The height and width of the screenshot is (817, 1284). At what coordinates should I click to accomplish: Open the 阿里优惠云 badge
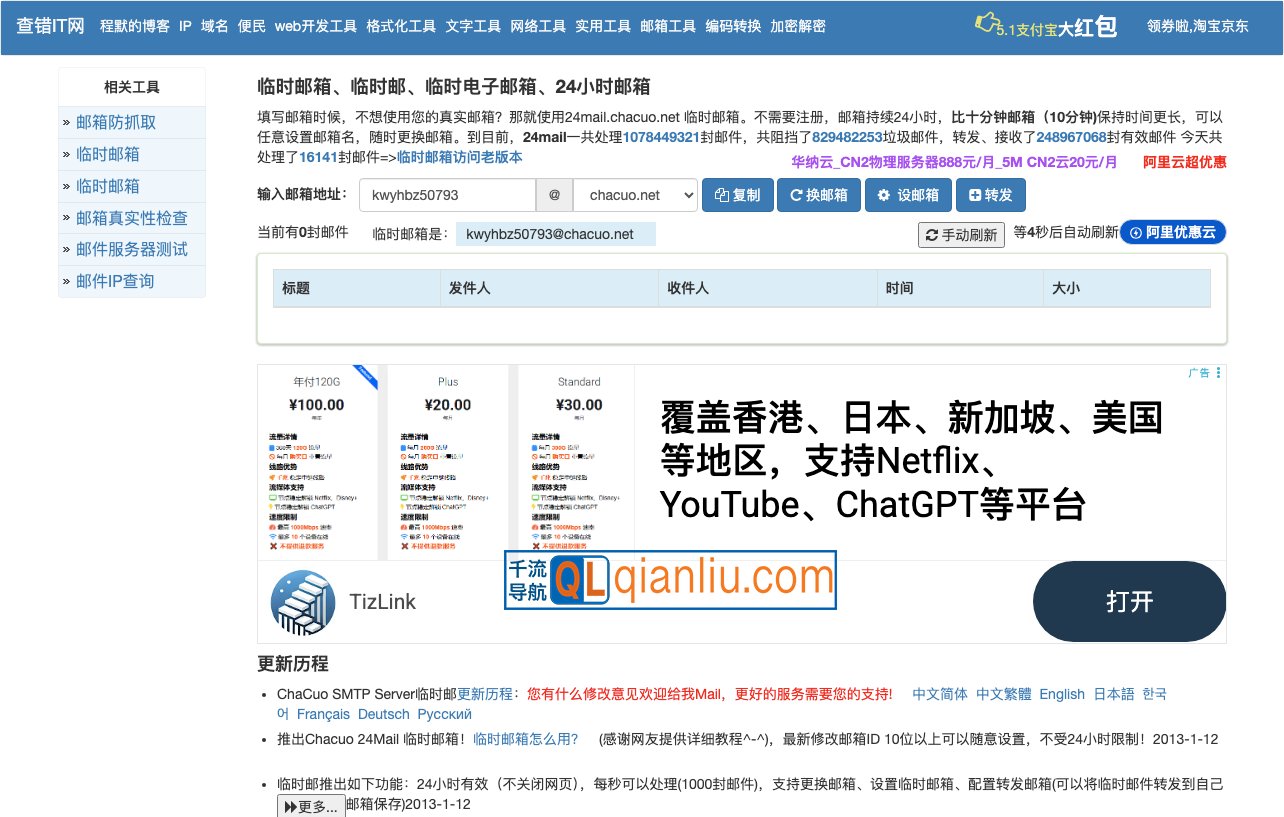(x=1172, y=232)
